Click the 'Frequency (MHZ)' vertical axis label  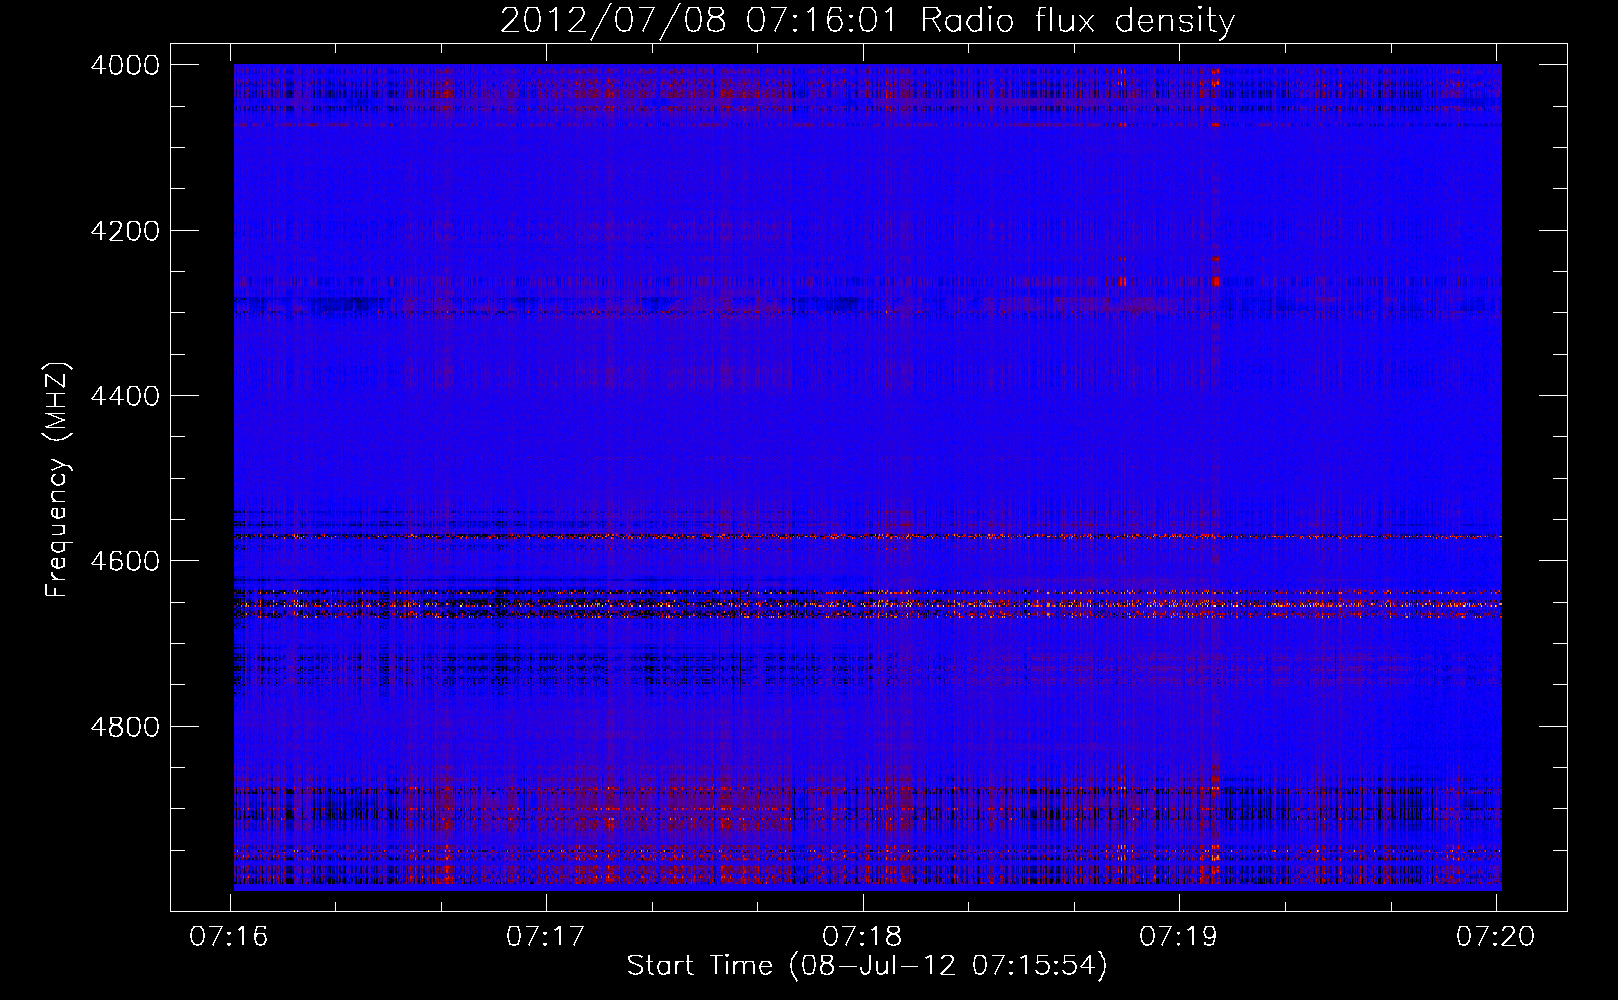tap(57, 480)
